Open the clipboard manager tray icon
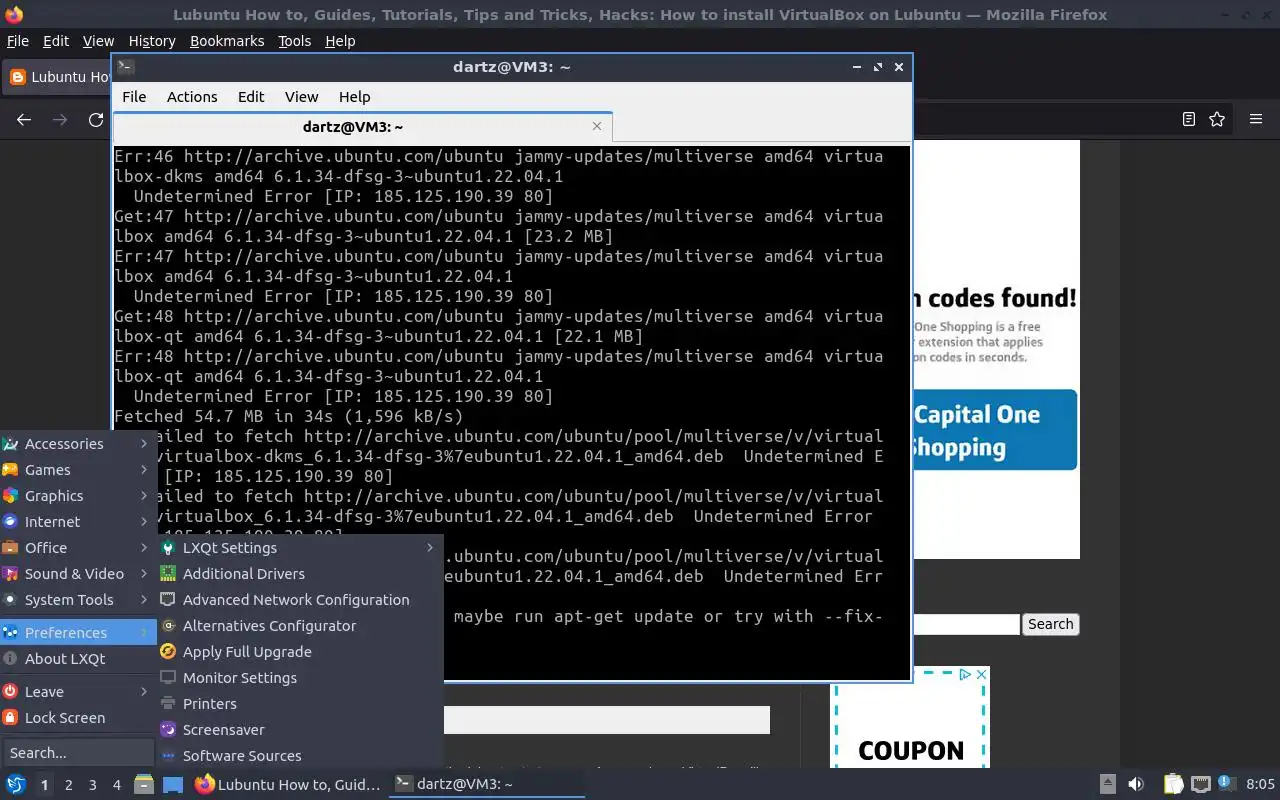 1172,784
